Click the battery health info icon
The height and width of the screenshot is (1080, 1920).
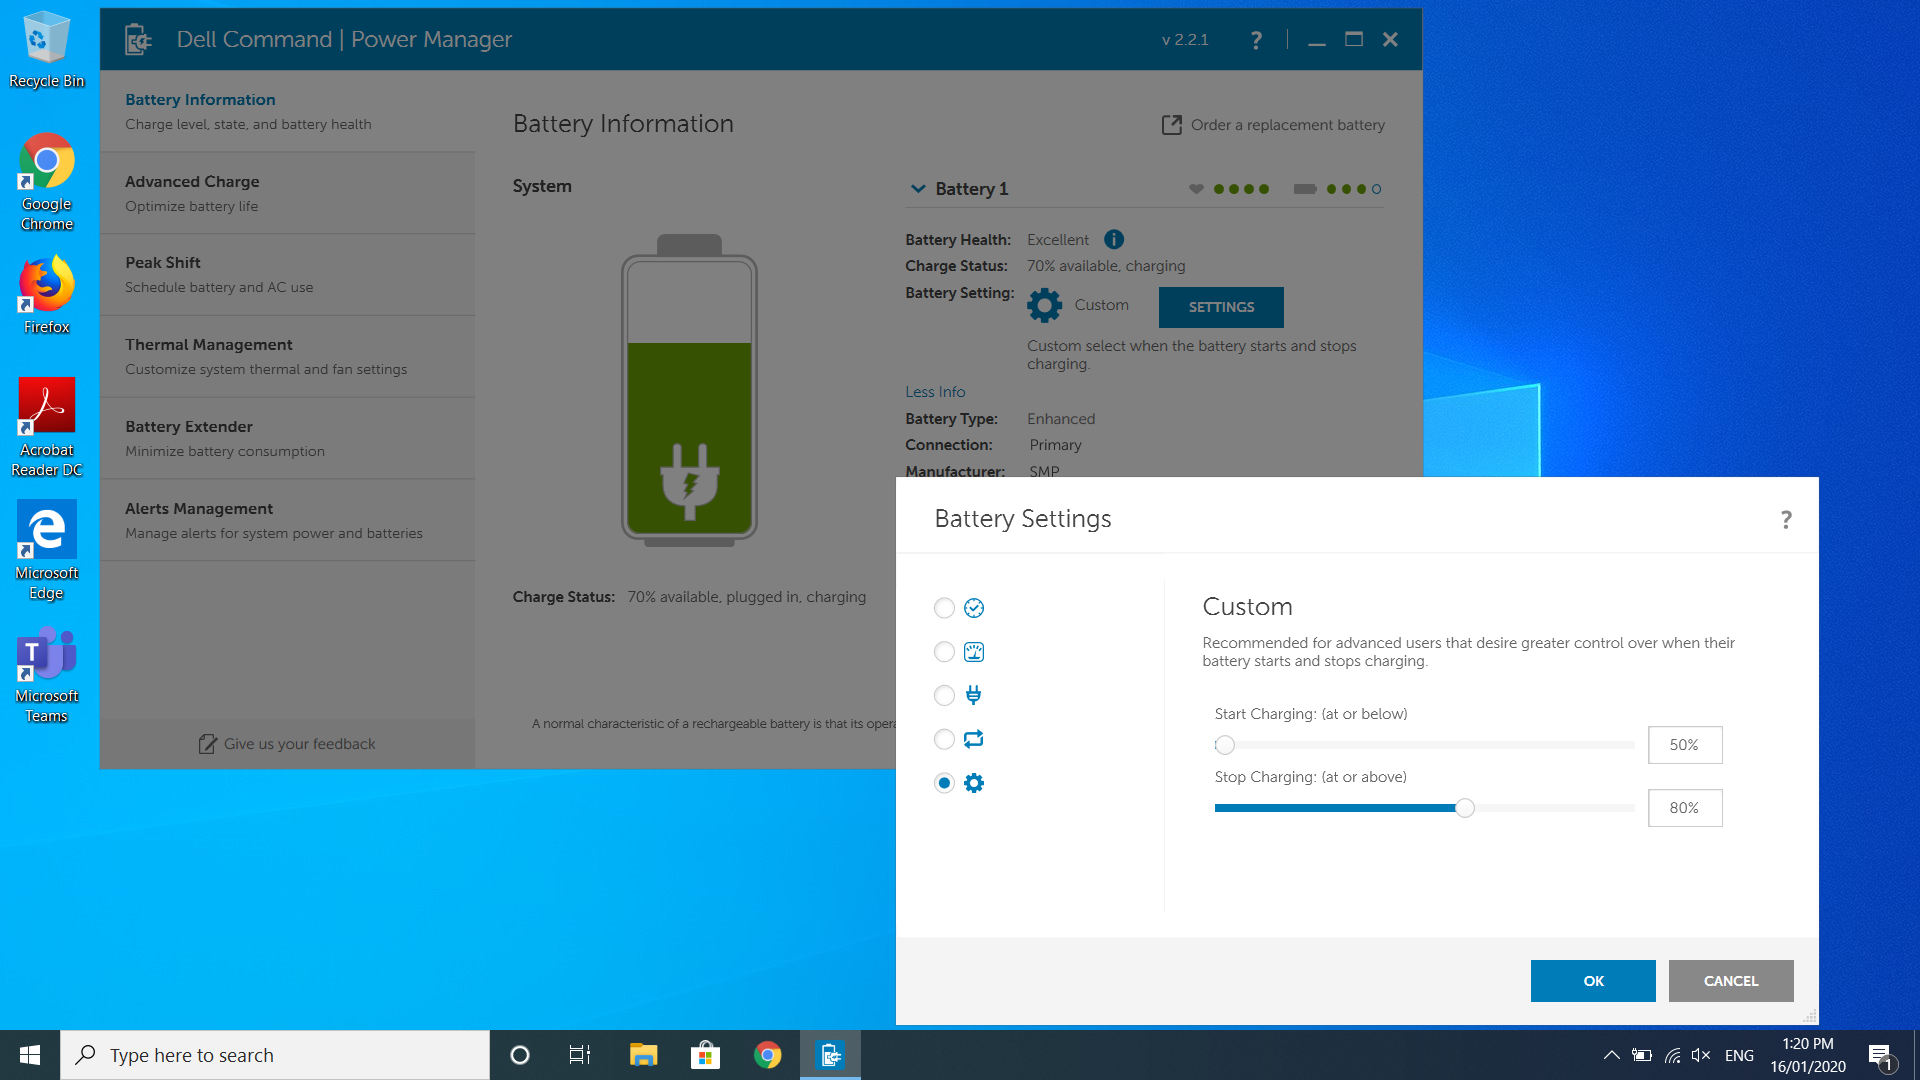1114,239
